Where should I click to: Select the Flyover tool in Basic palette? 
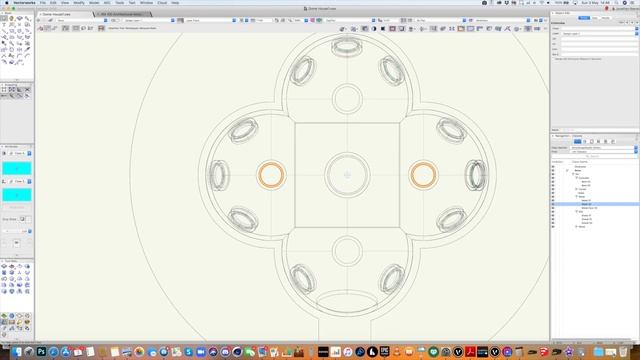[x=20, y=18]
